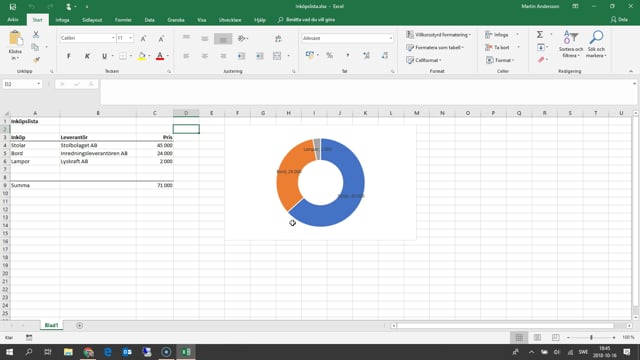This screenshot has width=640, height=360.
Task: Toggle italic formatting (K)
Action: pos(87,56)
